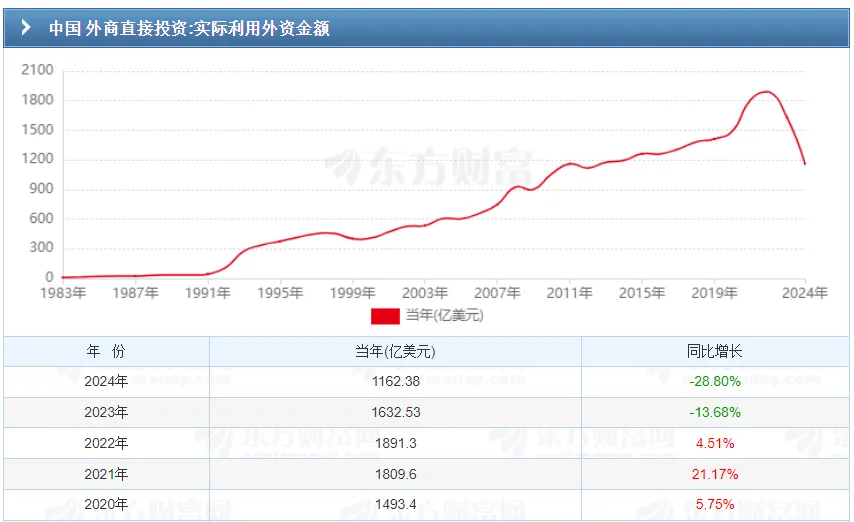Select the 年份 column header
This screenshot has height=522, width=854.
pyautogui.click(x=107, y=352)
